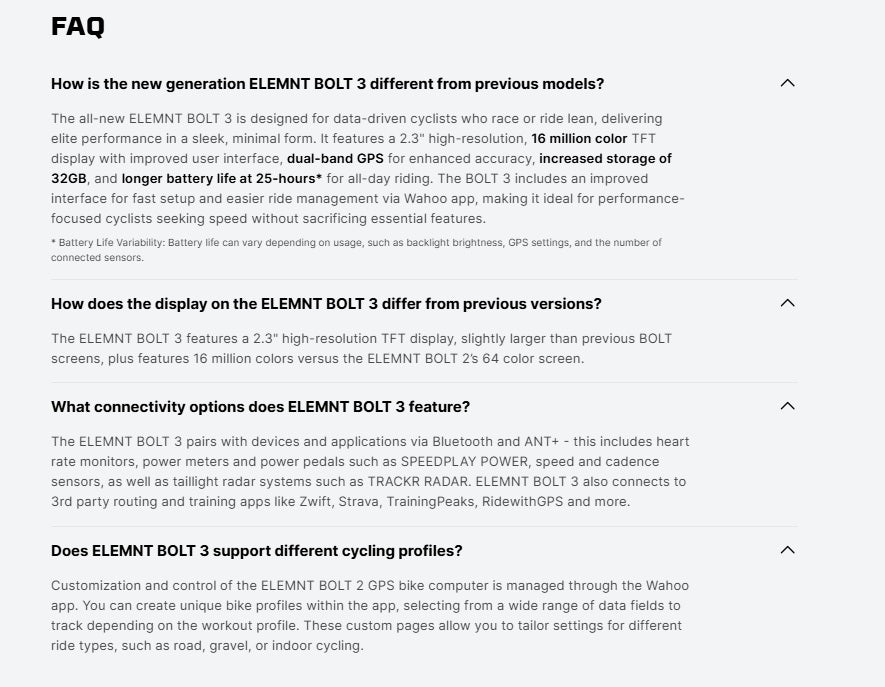Viewport: 885px width, 687px height.
Task: Click the bold "increased storage of" text
Action: [x=605, y=158]
